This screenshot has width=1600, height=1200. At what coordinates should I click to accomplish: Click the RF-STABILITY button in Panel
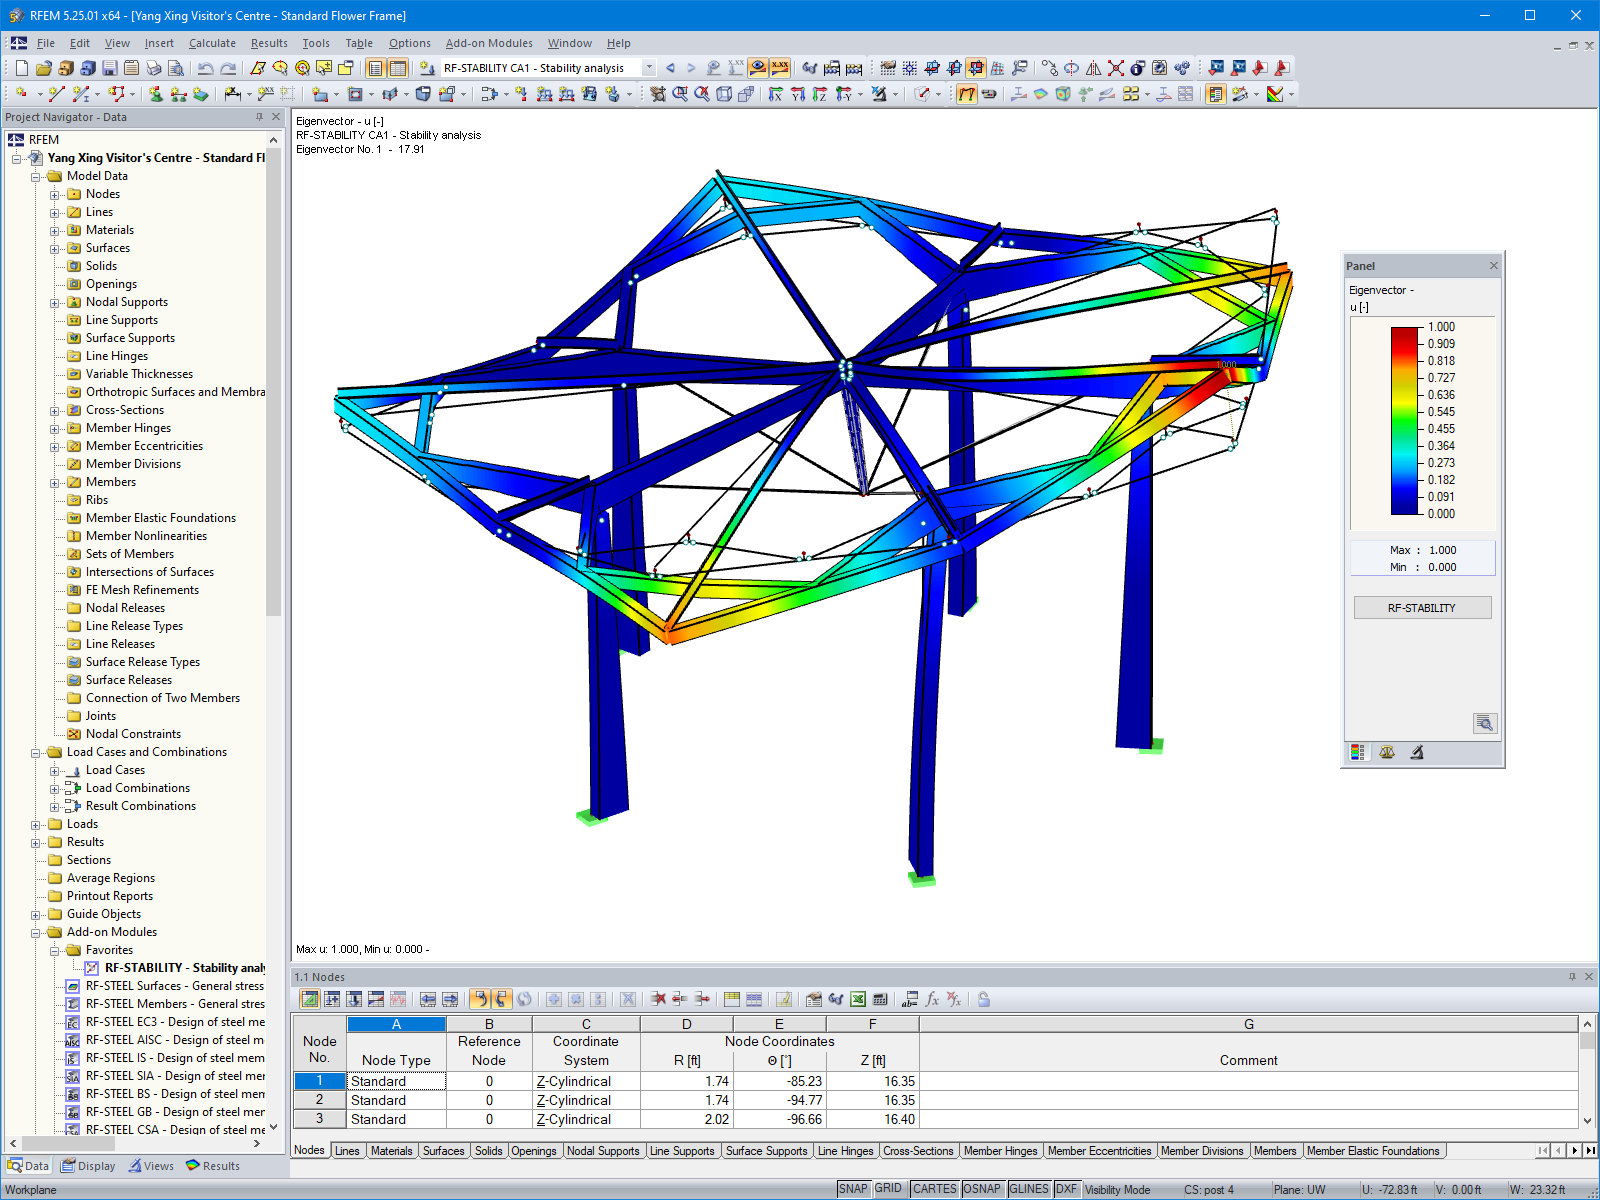1422,608
